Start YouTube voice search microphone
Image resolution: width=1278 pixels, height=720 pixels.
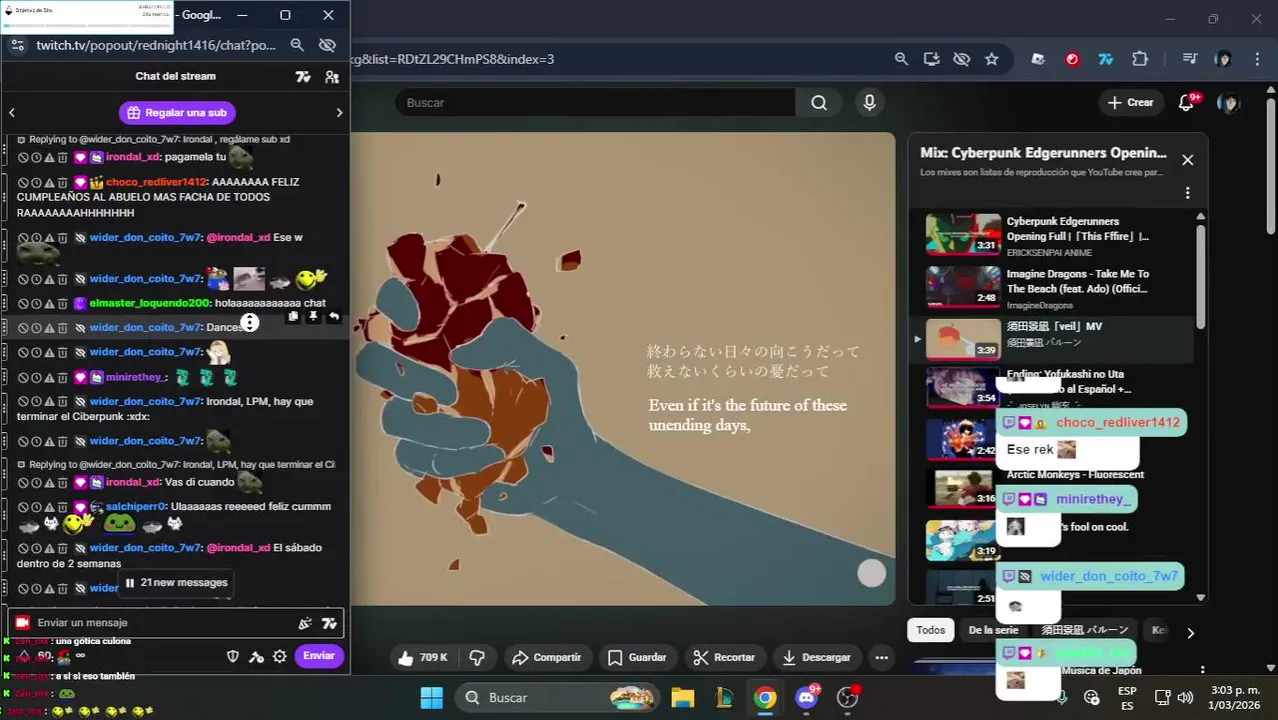[869, 102]
